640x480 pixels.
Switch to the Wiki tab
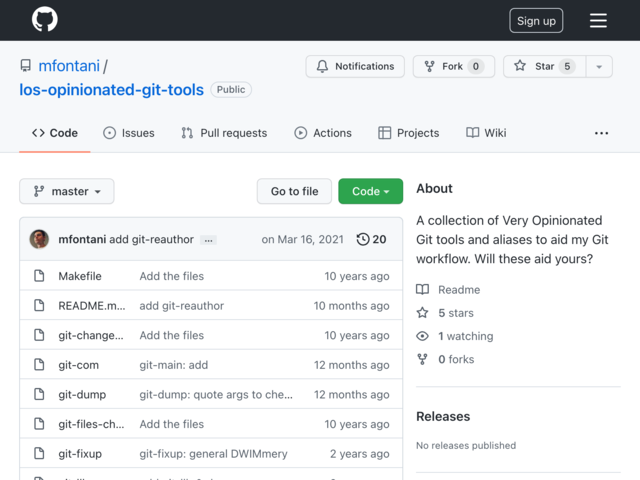[486, 133]
